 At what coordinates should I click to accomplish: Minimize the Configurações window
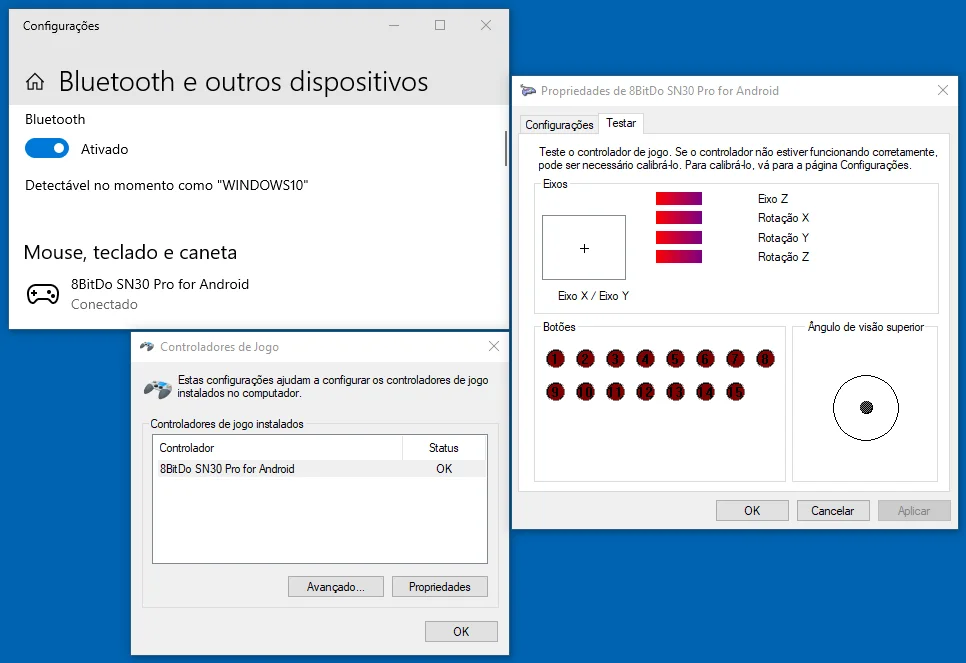click(394, 25)
